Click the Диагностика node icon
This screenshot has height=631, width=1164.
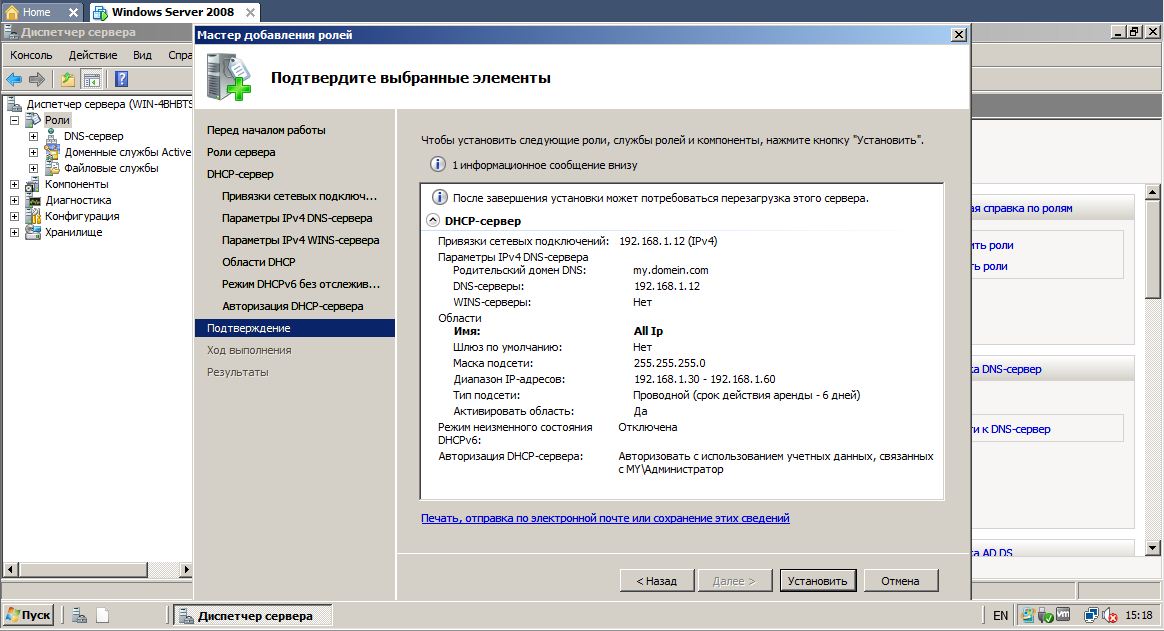click(33, 200)
